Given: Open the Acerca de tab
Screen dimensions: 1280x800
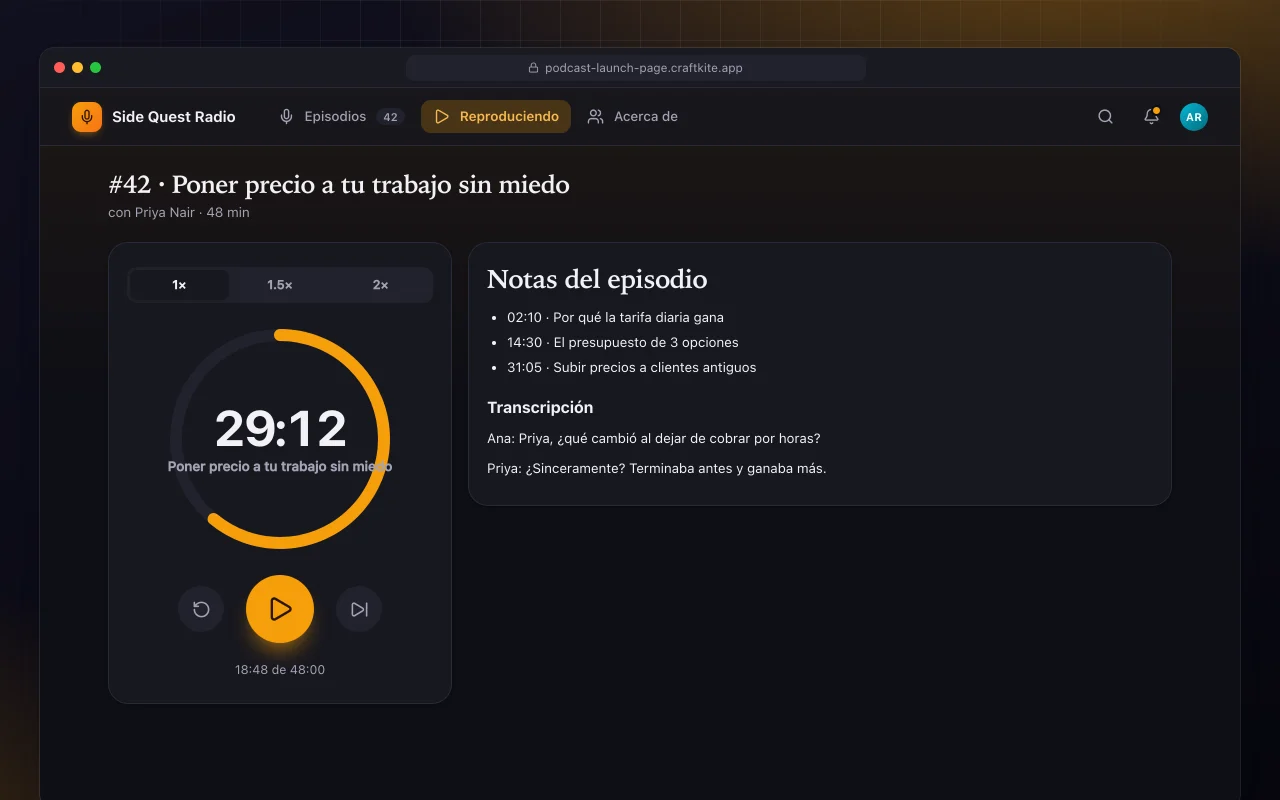Looking at the screenshot, I should pyautogui.click(x=633, y=117).
